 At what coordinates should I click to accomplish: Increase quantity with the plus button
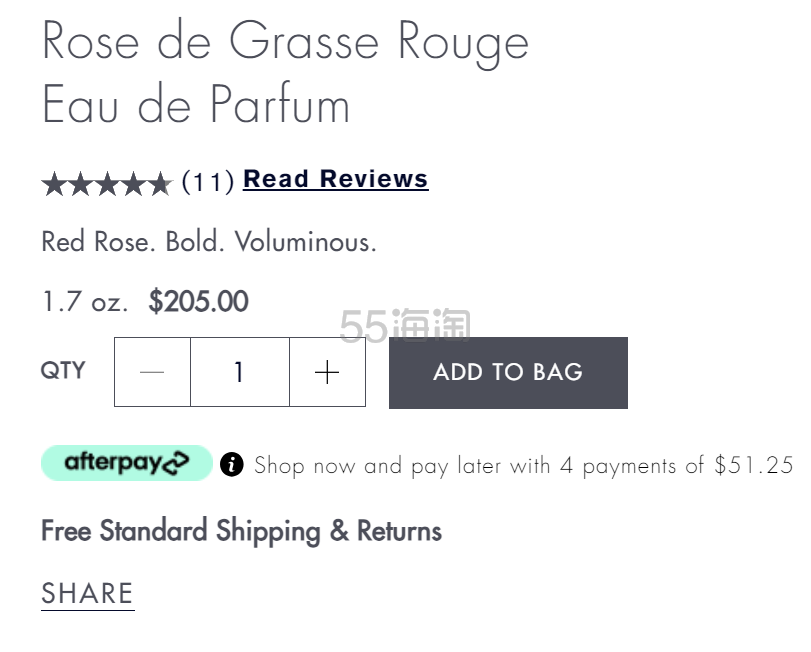pyautogui.click(x=327, y=372)
